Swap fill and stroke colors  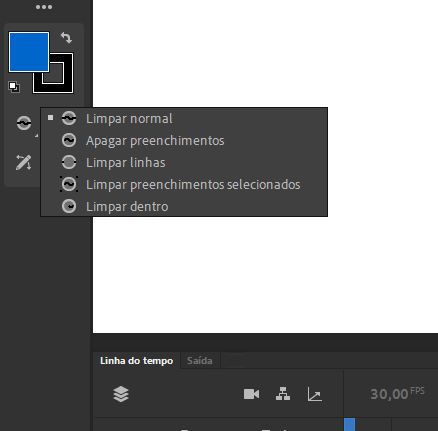pos(66,37)
